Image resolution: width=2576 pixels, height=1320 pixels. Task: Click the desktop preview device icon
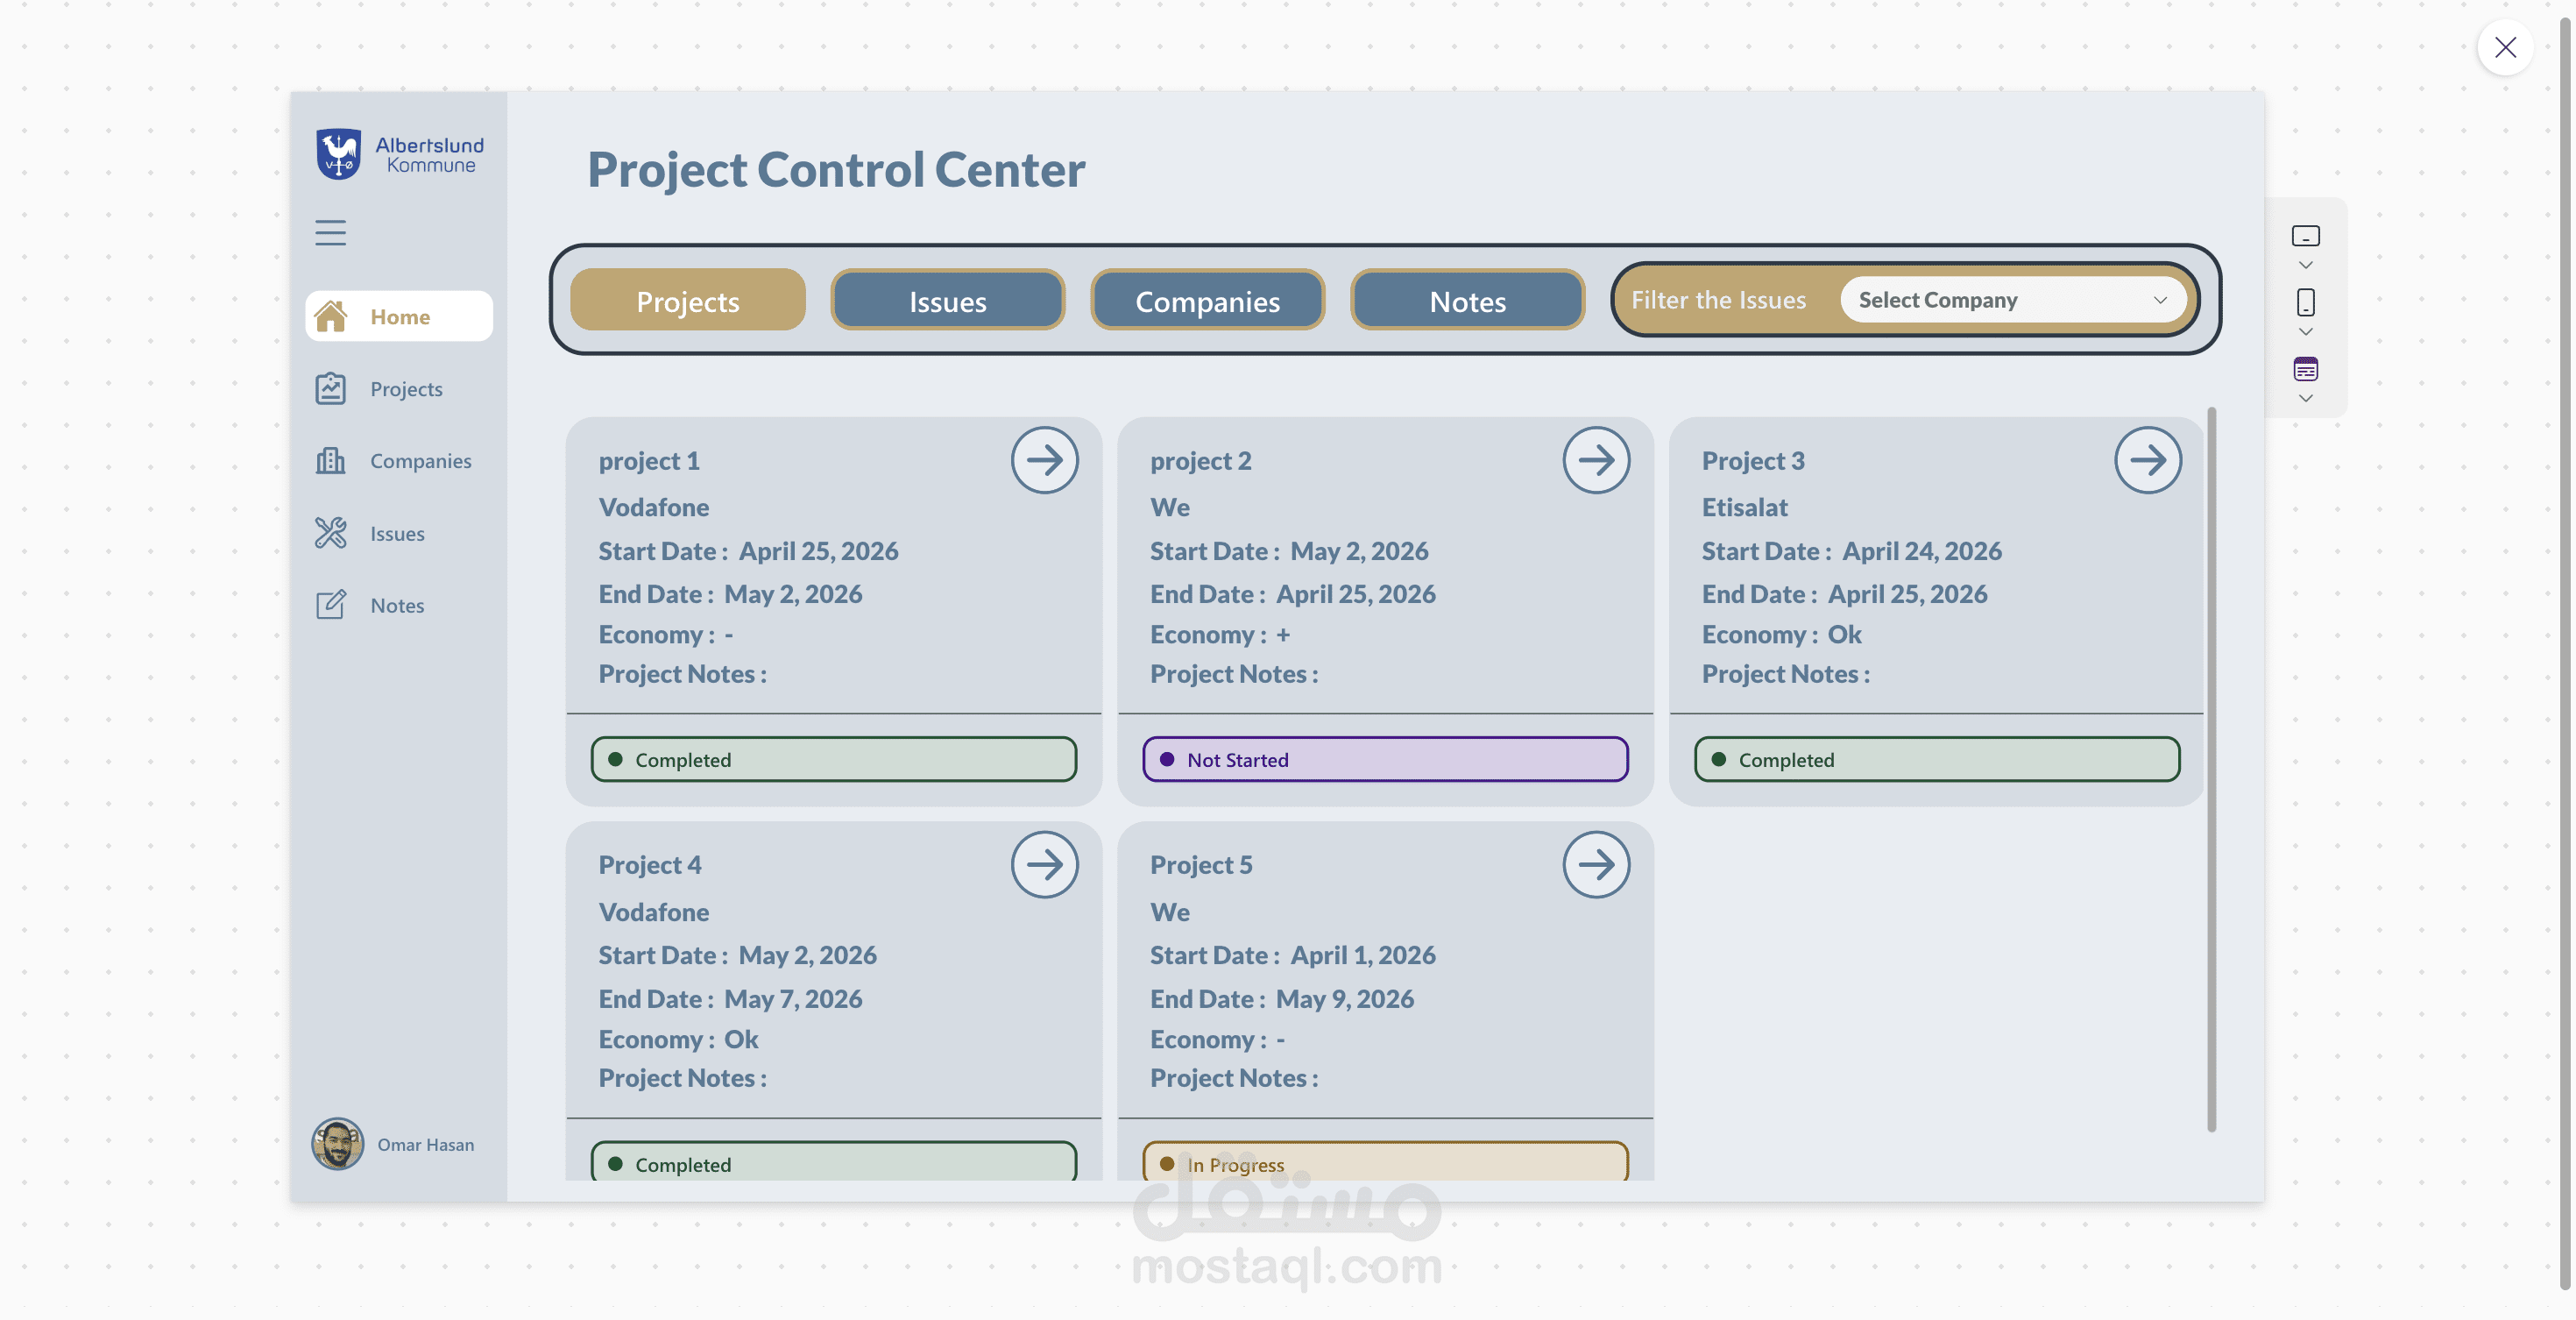[x=2305, y=236]
